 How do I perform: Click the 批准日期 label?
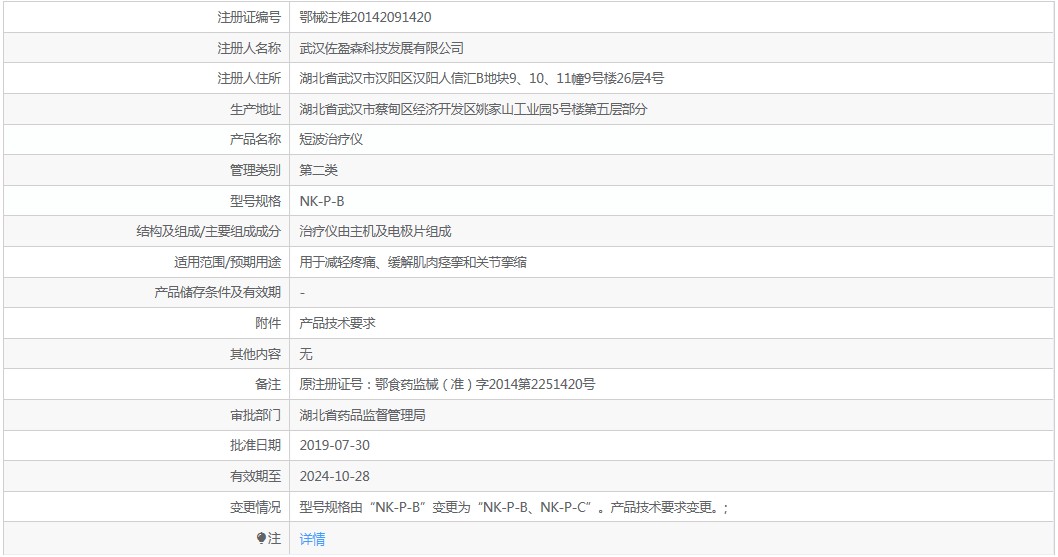pyautogui.click(x=255, y=446)
